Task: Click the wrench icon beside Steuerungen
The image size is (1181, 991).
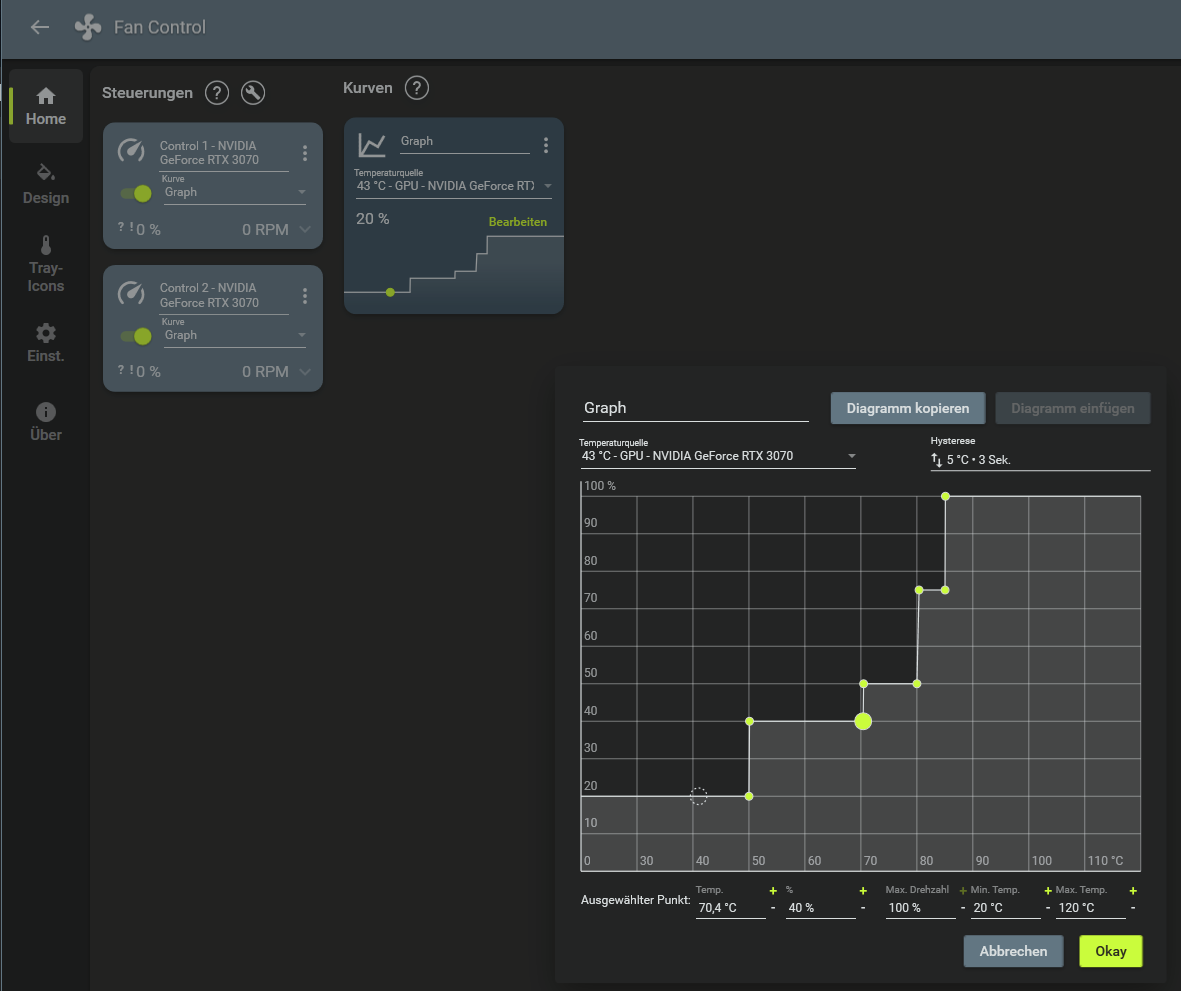Action: pos(252,93)
